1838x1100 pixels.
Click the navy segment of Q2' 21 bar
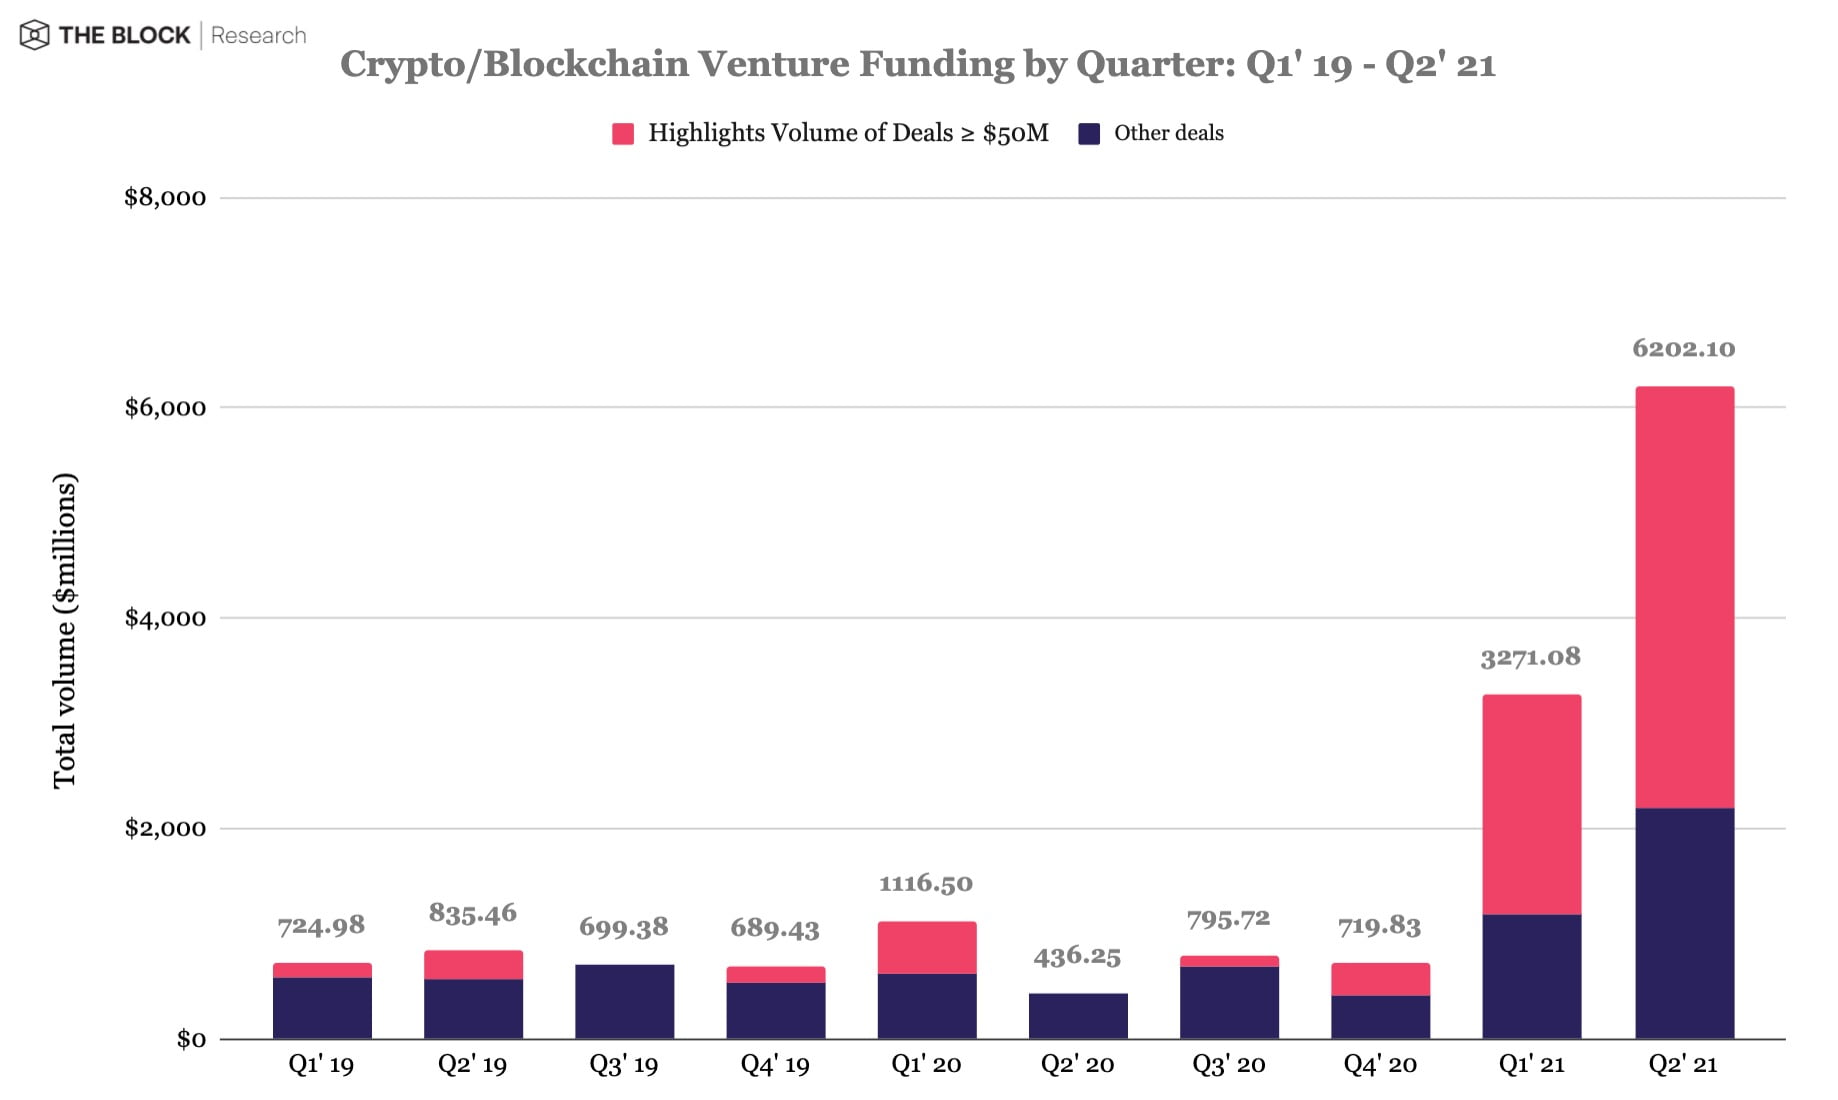pyautogui.click(x=1684, y=922)
